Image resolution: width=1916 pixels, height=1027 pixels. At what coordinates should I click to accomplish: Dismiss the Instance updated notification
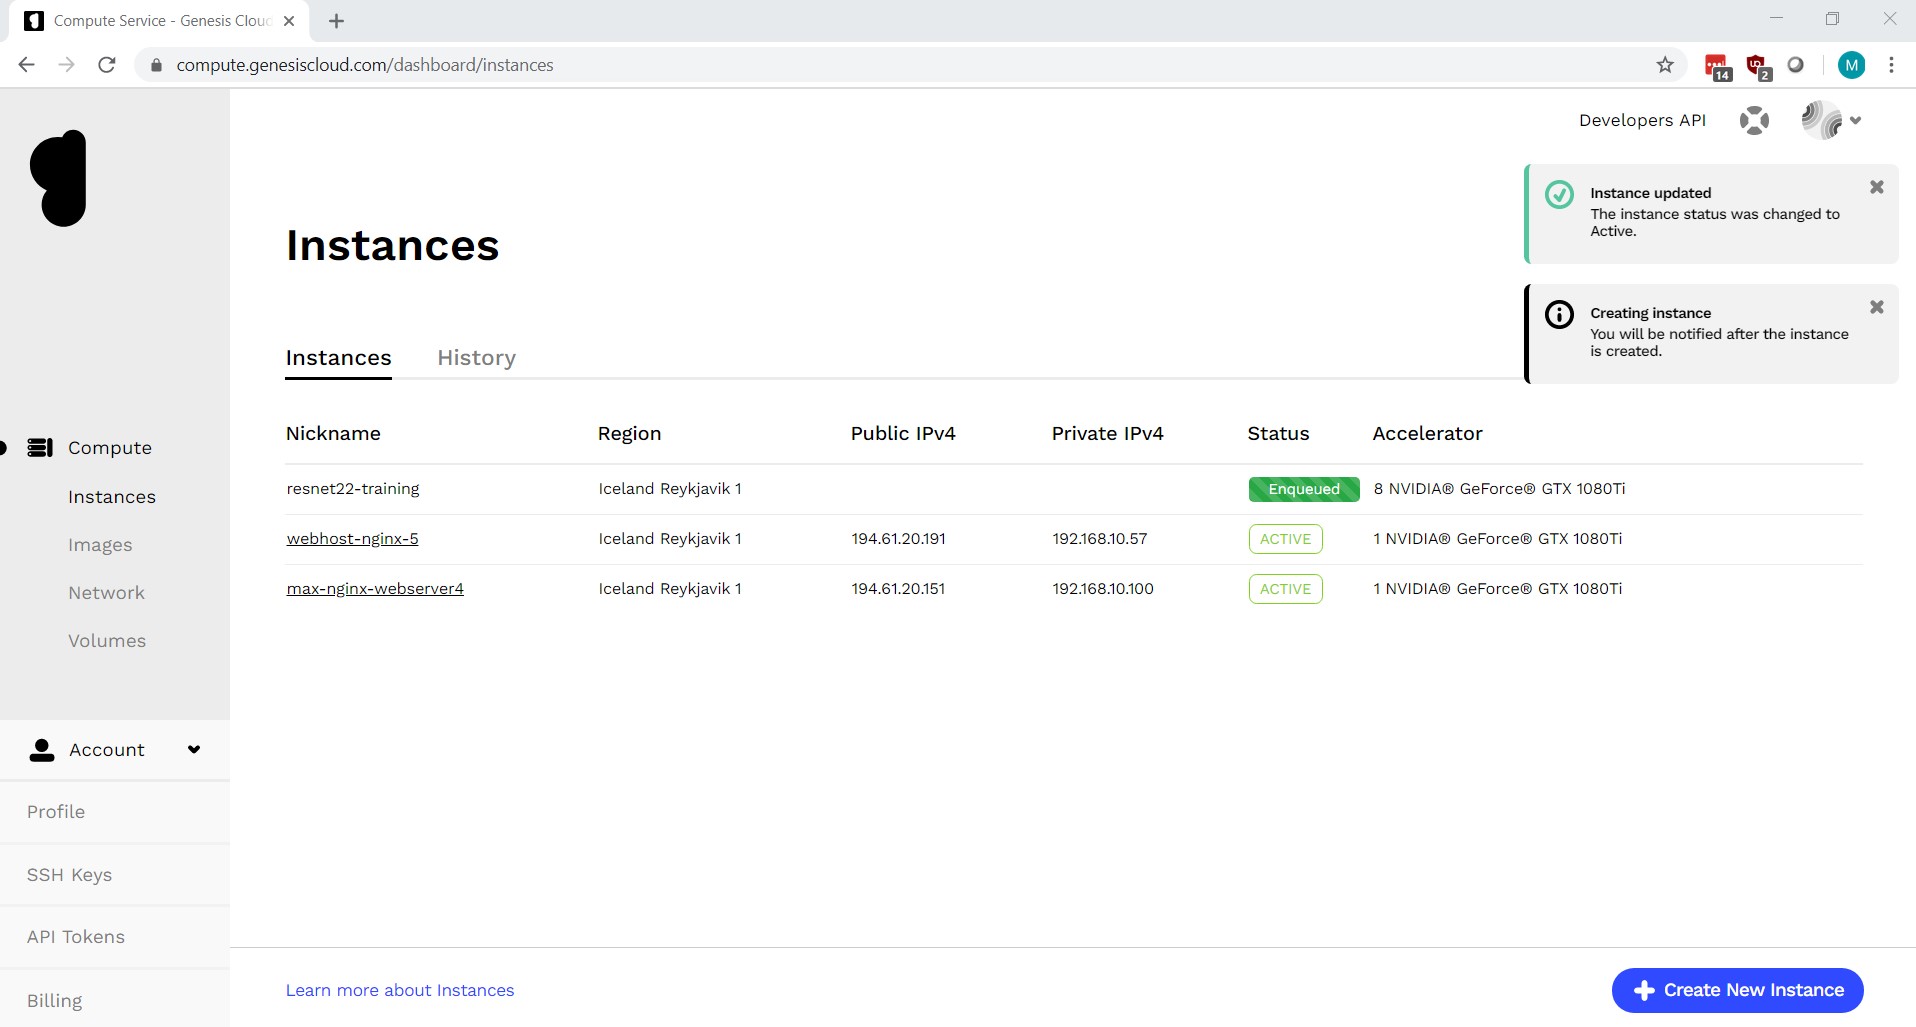point(1877,187)
